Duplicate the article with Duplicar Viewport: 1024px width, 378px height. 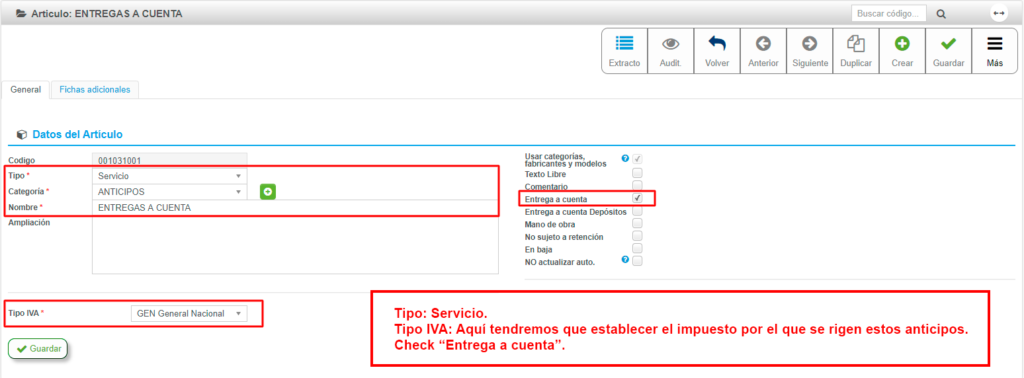(856, 51)
